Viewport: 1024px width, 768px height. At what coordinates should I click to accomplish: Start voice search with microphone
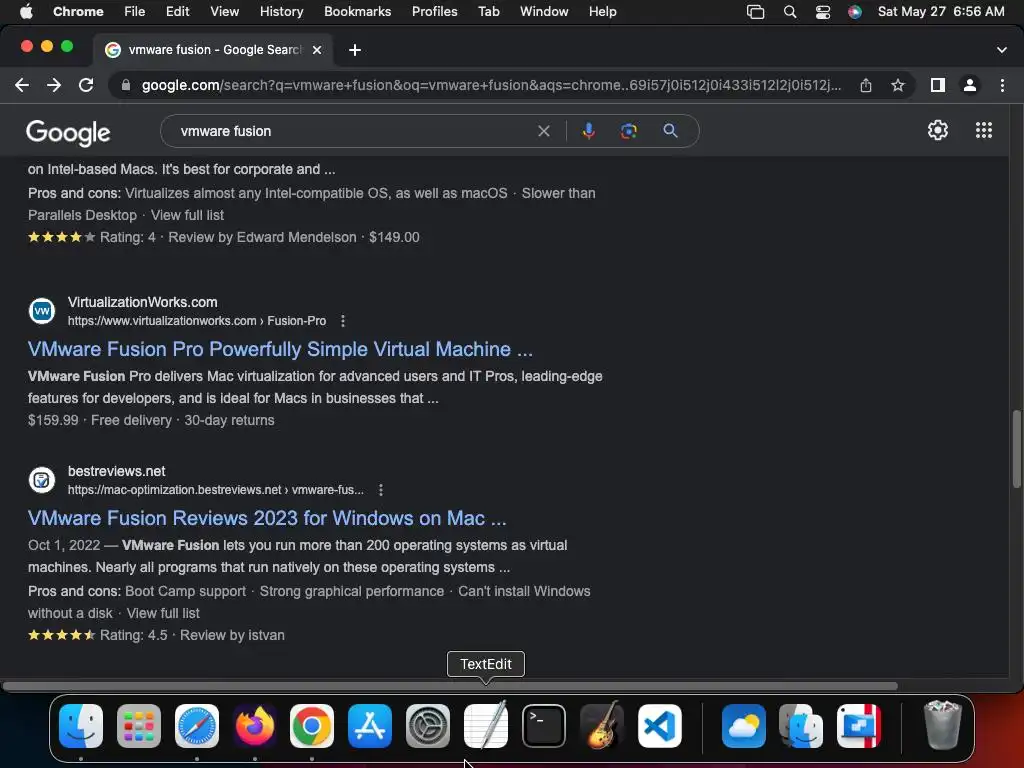tap(588, 131)
